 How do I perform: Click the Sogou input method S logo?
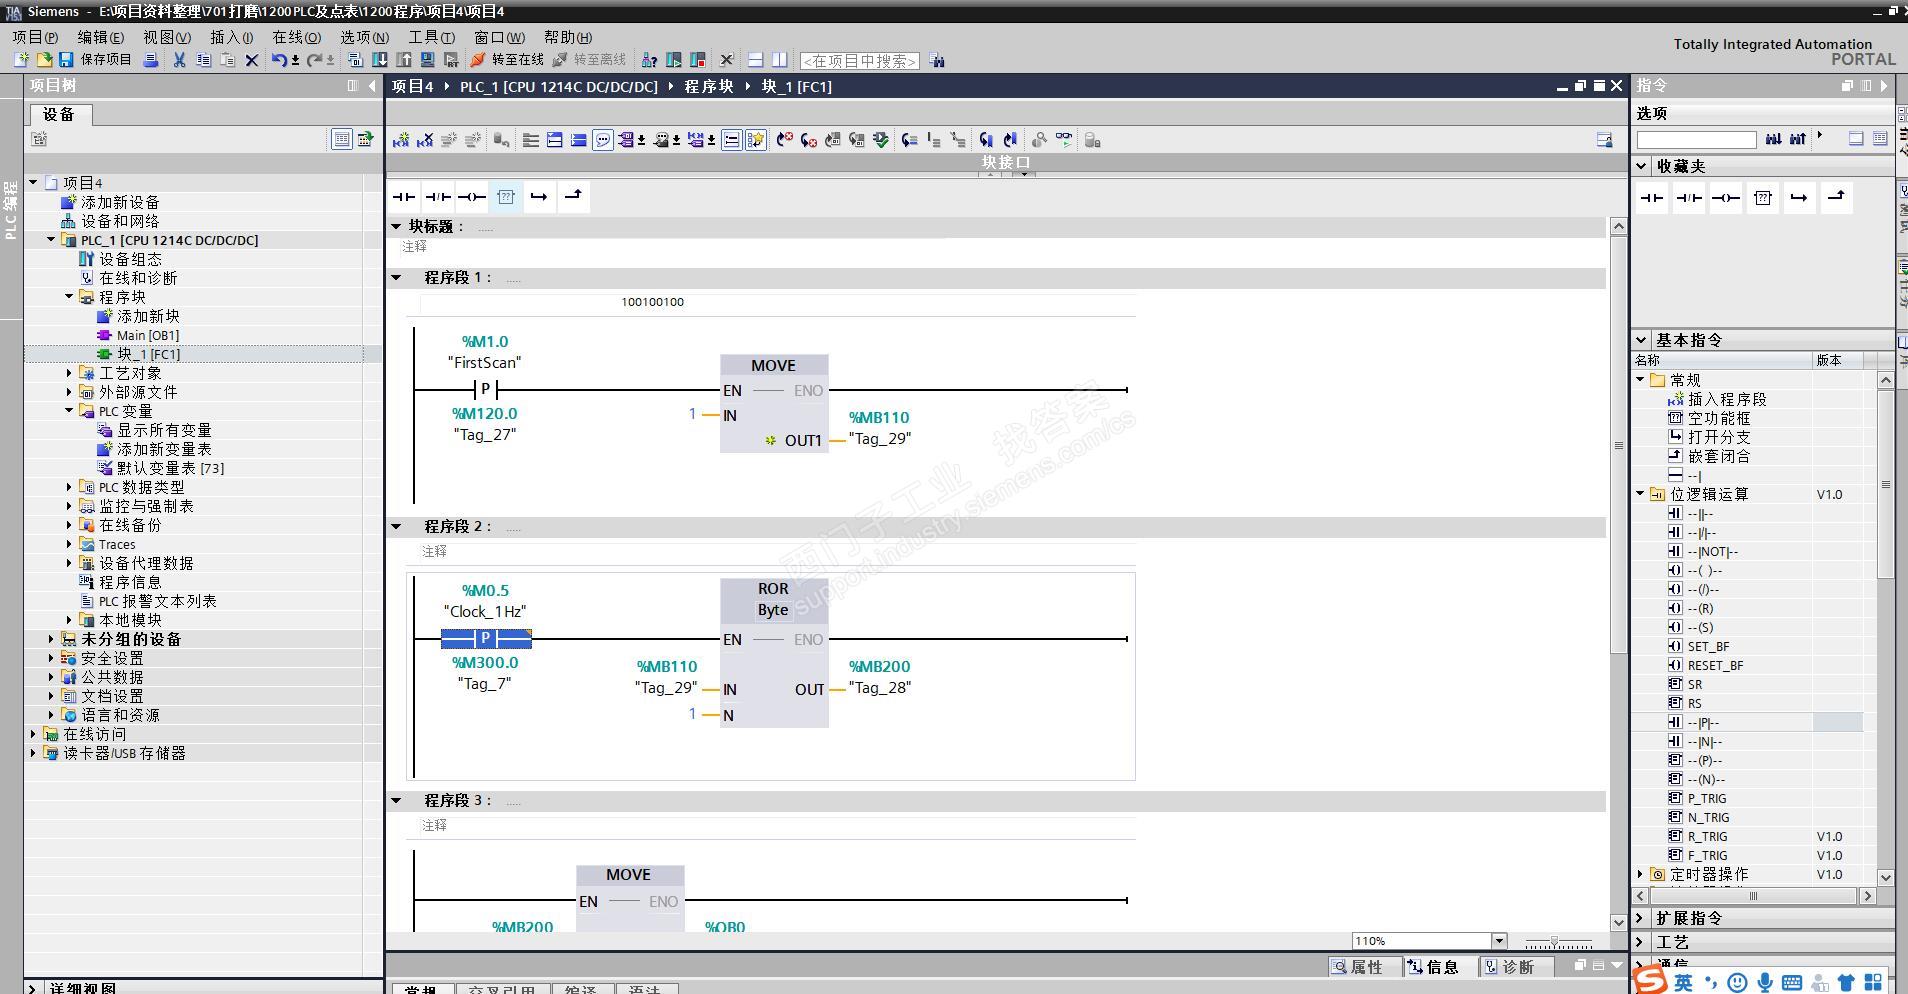(x=1650, y=980)
